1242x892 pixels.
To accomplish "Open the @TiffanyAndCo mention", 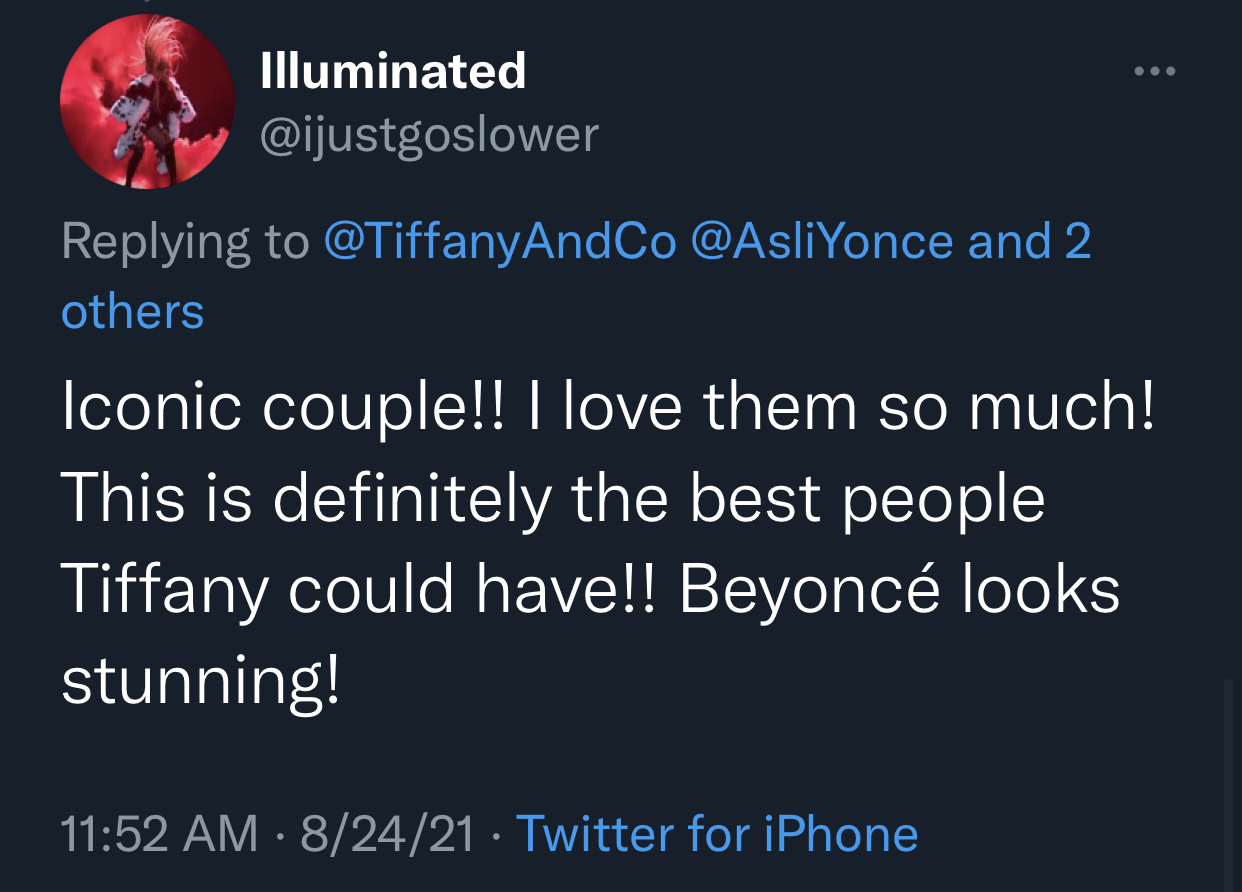I will (500, 242).
